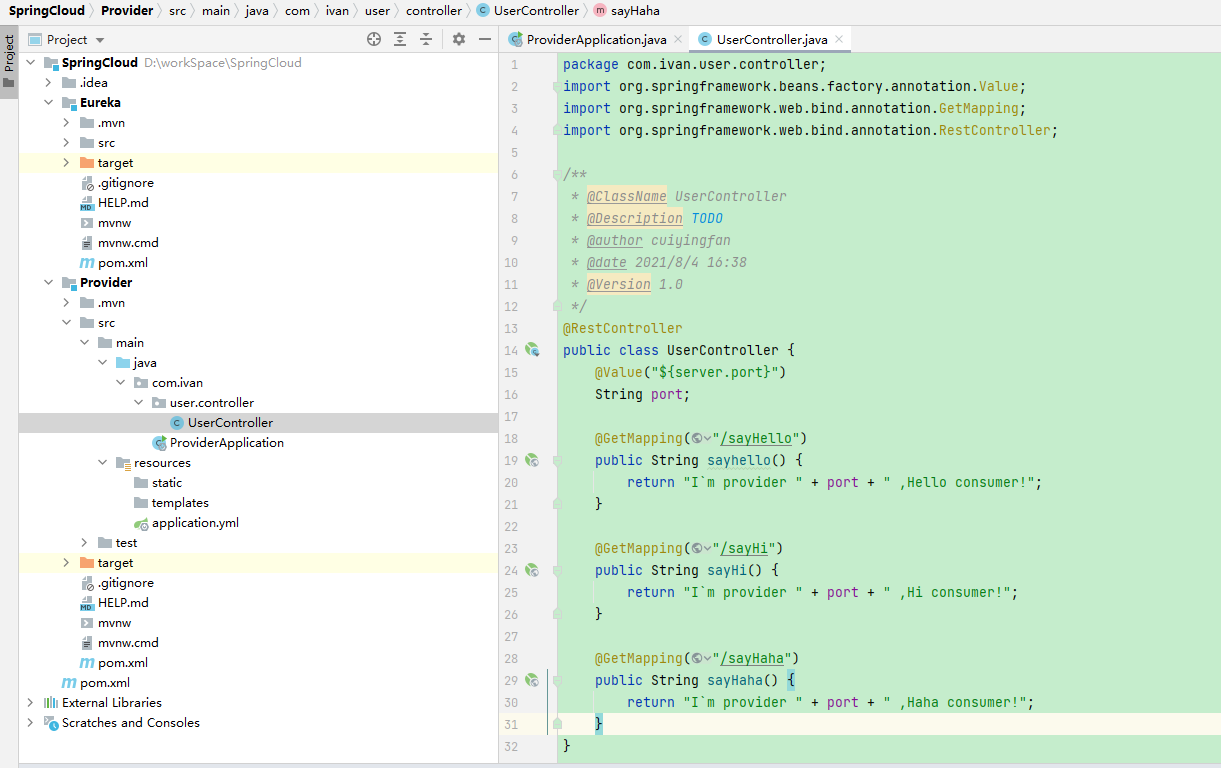Expand the test folder
Viewport: 1221px width, 768px height.
click(x=85, y=542)
